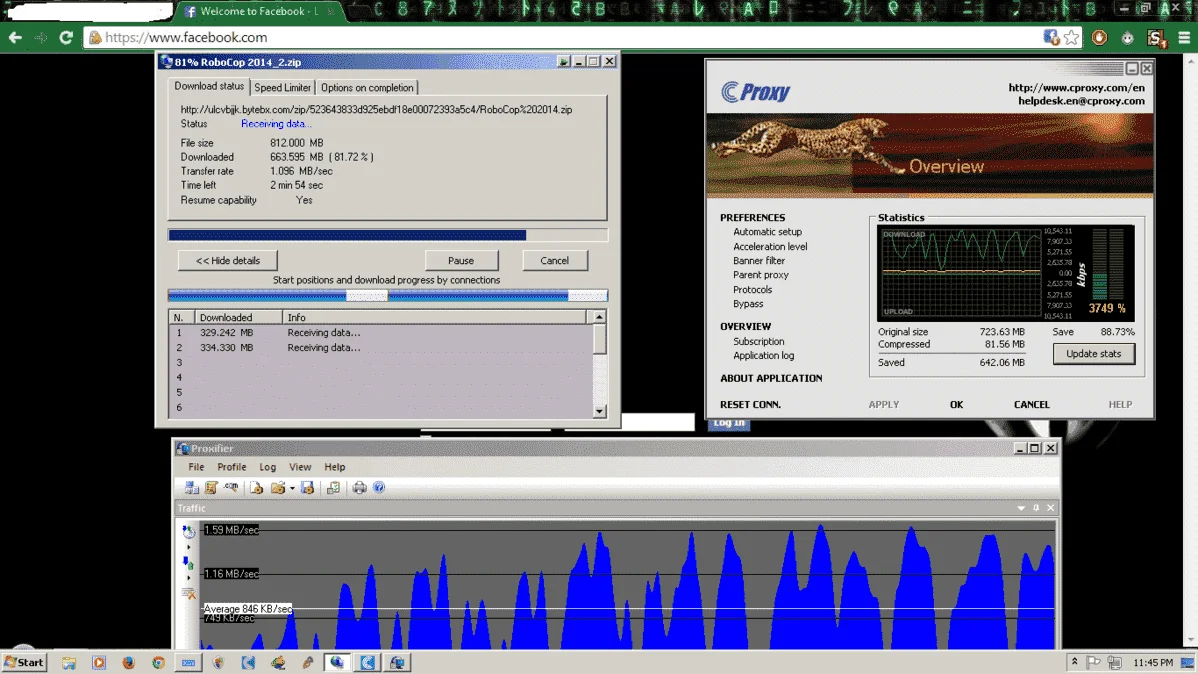Open Bypass in CProxy preferences

coord(748,304)
